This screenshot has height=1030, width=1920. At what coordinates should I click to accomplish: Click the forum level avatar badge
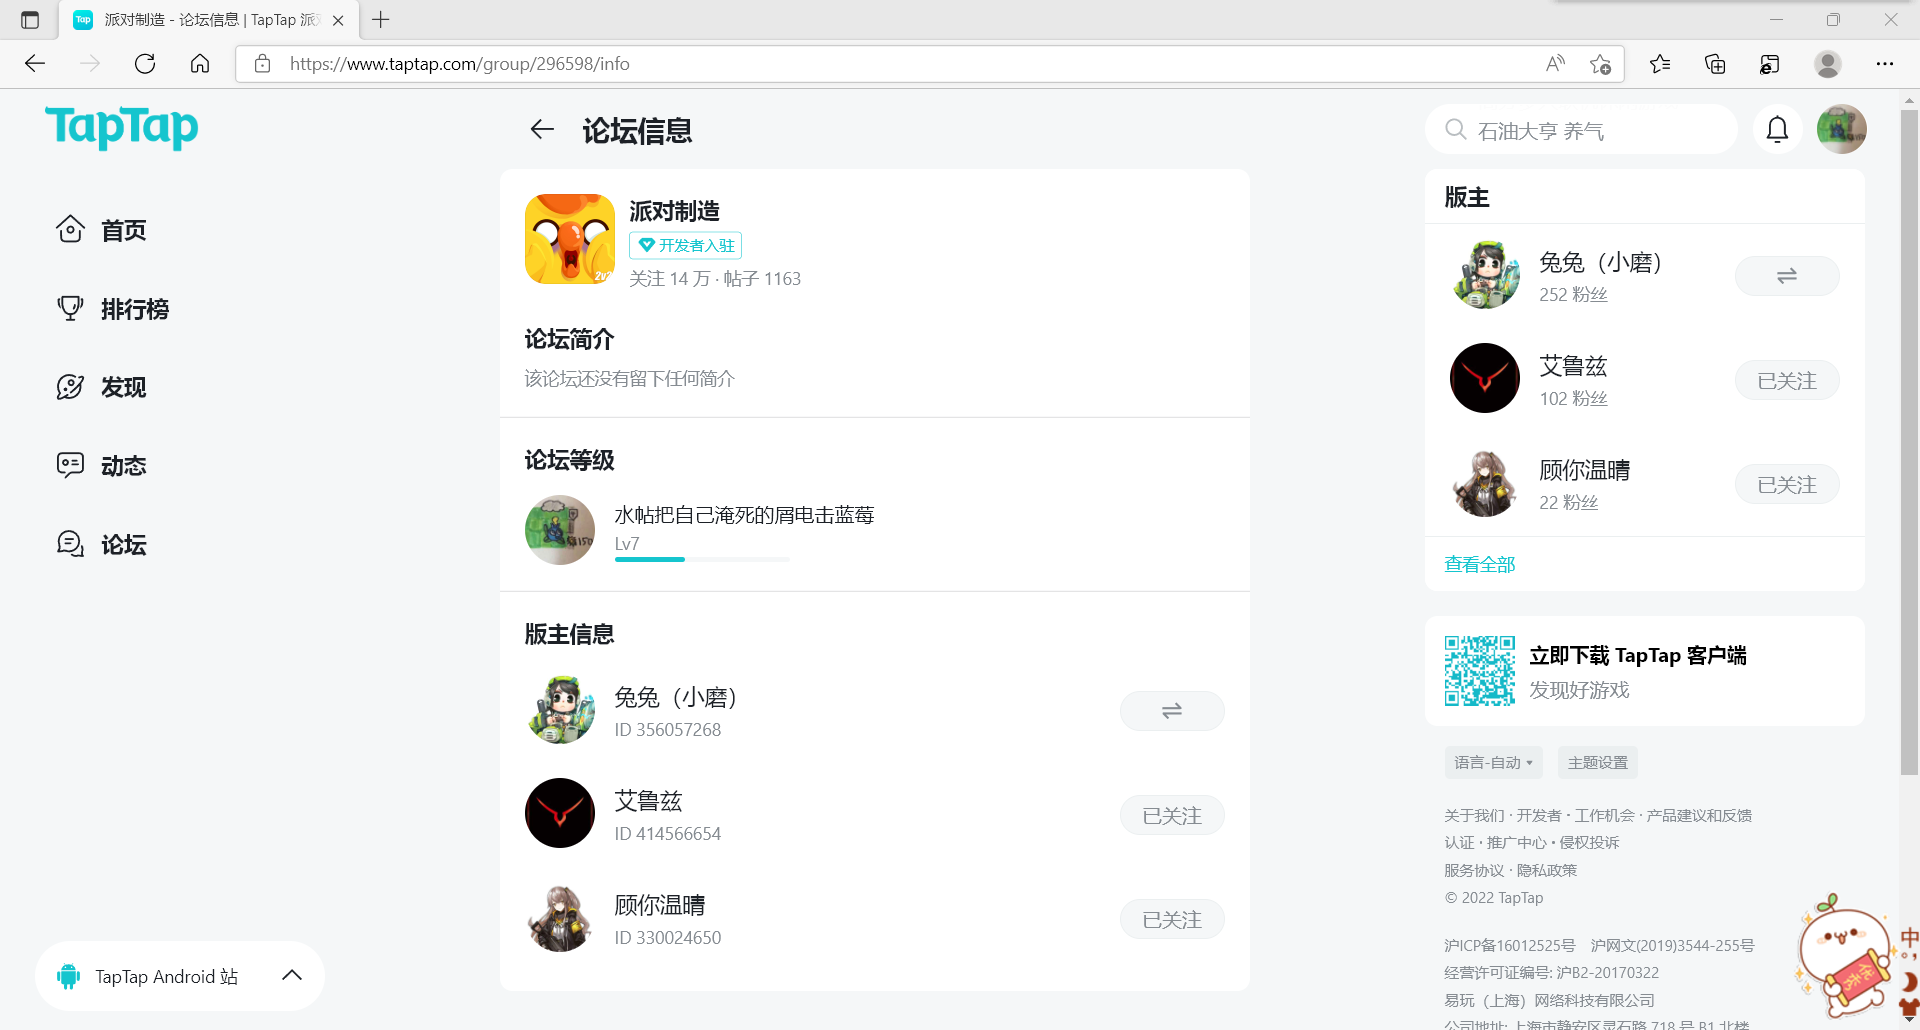(x=560, y=530)
